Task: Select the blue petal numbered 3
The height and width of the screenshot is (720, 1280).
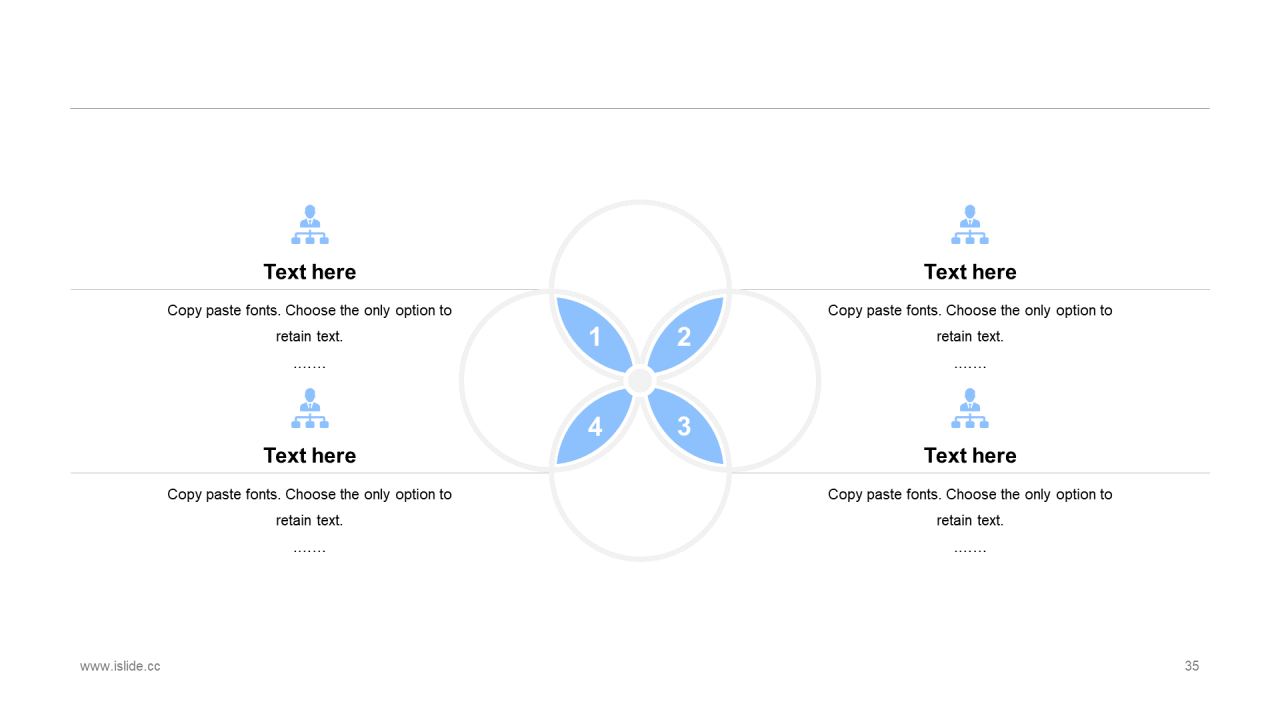Action: [x=685, y=426]
